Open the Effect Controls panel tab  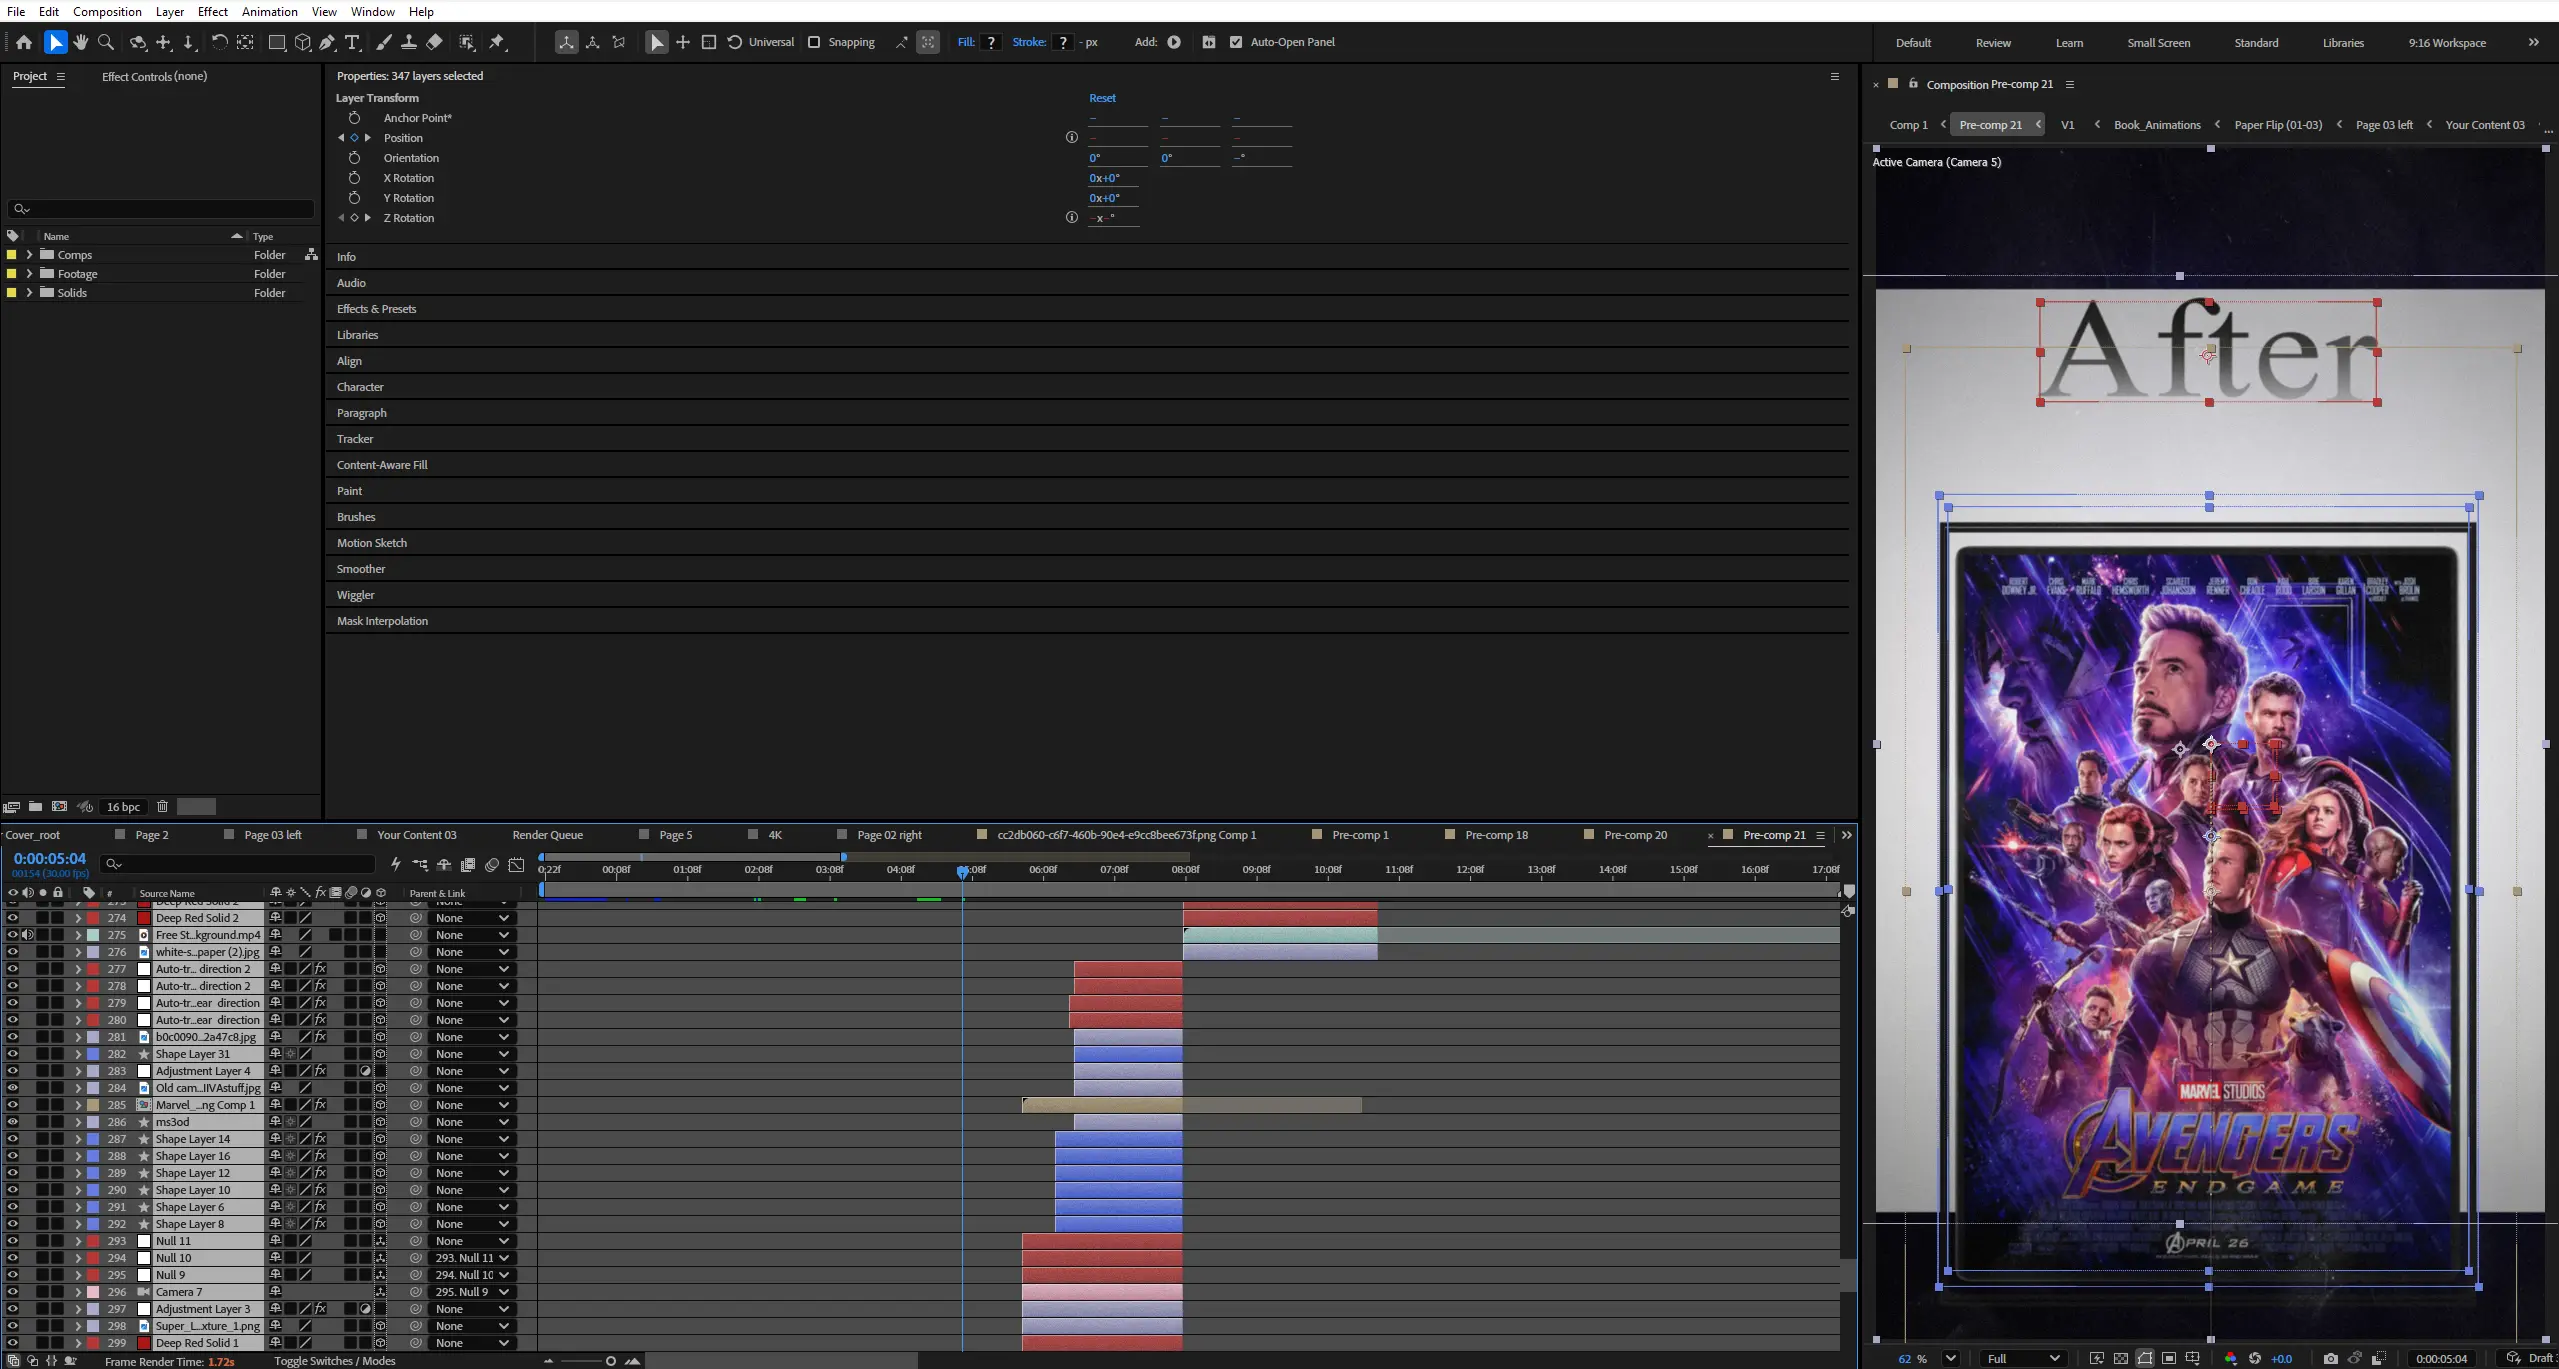click(154, 76)
